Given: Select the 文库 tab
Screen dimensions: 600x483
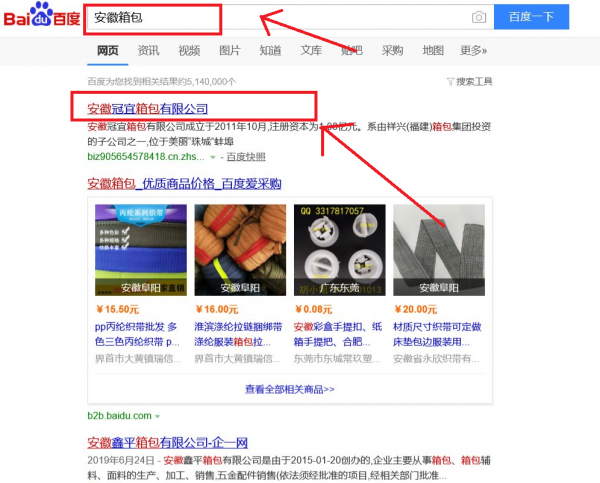Looking at the screenshot, I should click(x=311, y=50).
